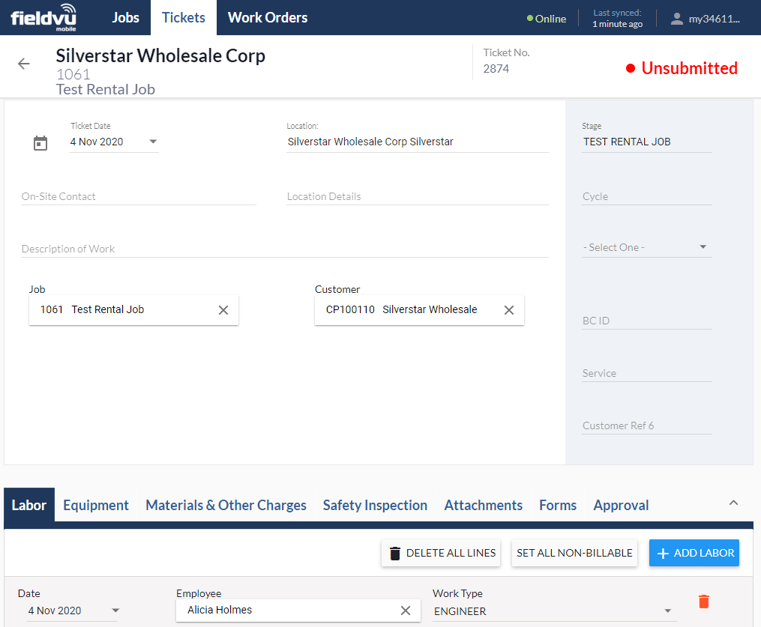Click the Silverstar Wholesale Corp heading
This screenshot has height=627, width=761.
160,56
